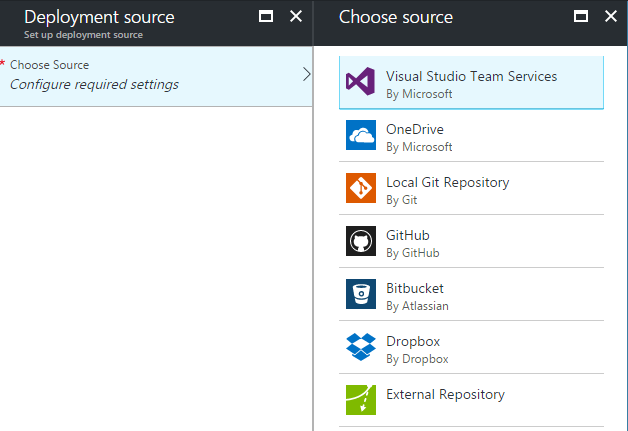Image resolution: width=628 pixels, height=431 pixels.
Task: Open the 'Configure required settings' text
Action: 94,84
